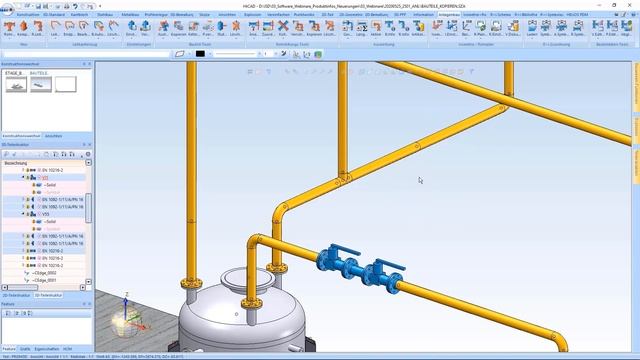Open the shape icon dropdown in properties toolbar
This screenshot has width=640, height=360.
[189, 54]
